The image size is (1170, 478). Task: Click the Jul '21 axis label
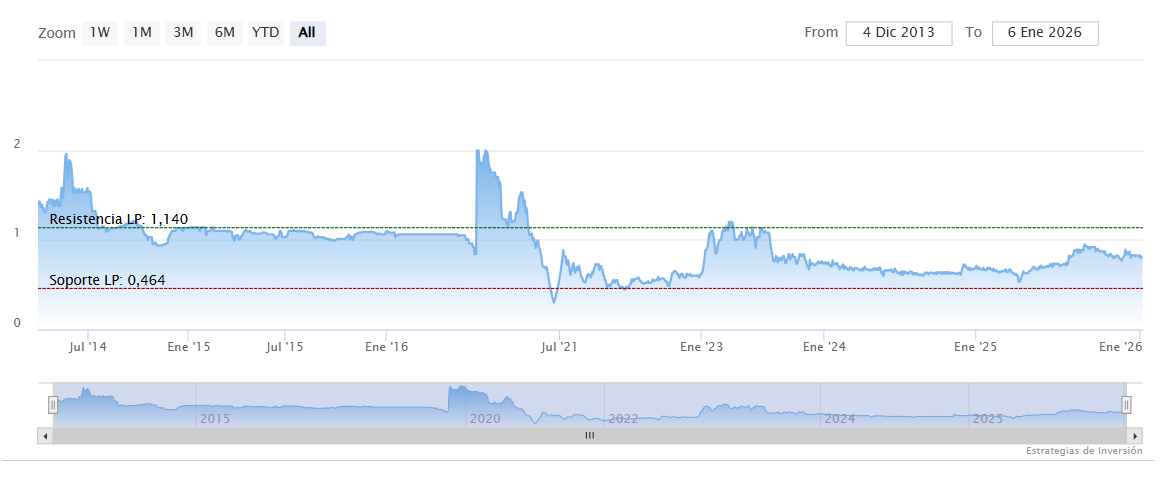559,347
